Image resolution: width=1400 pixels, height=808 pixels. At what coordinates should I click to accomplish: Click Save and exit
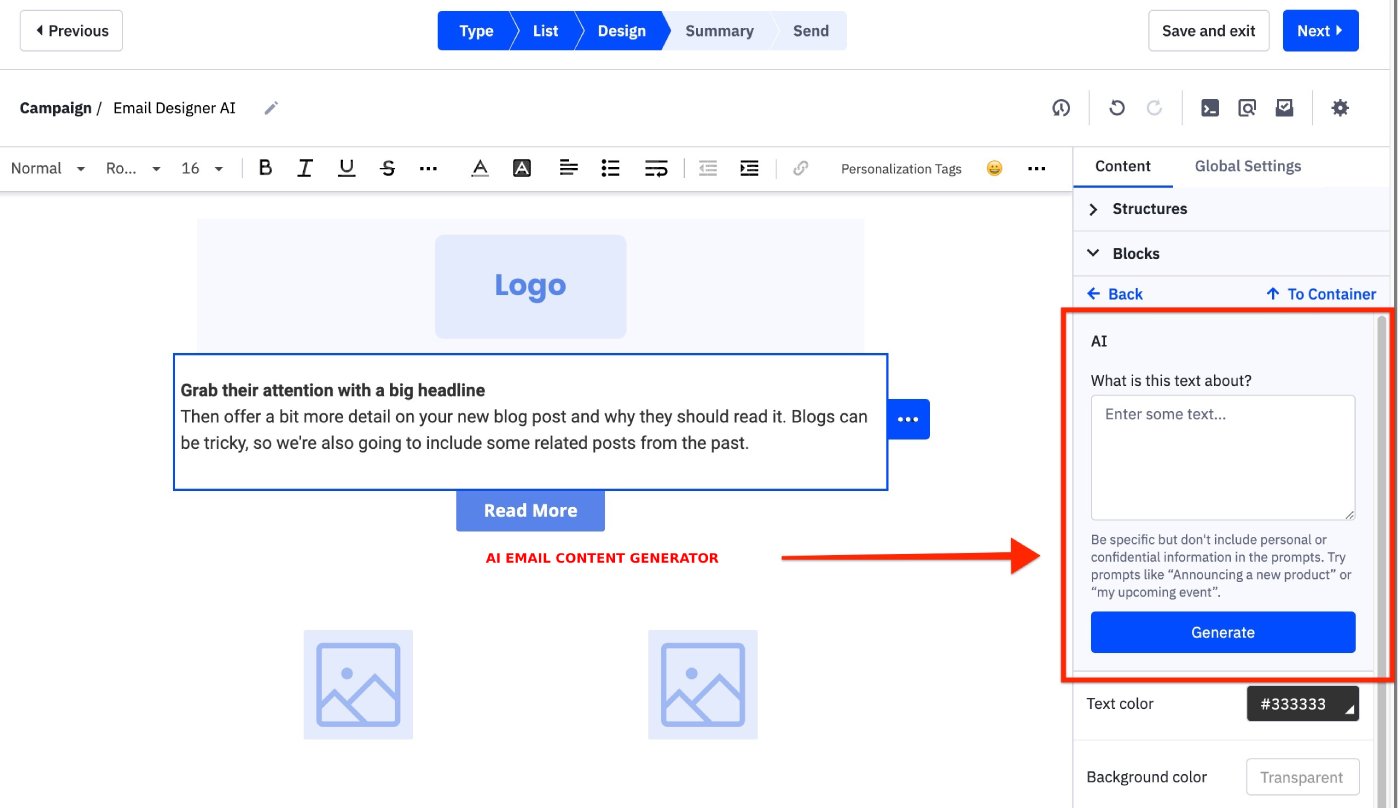pyautogui.click(x=1208, y=30)
